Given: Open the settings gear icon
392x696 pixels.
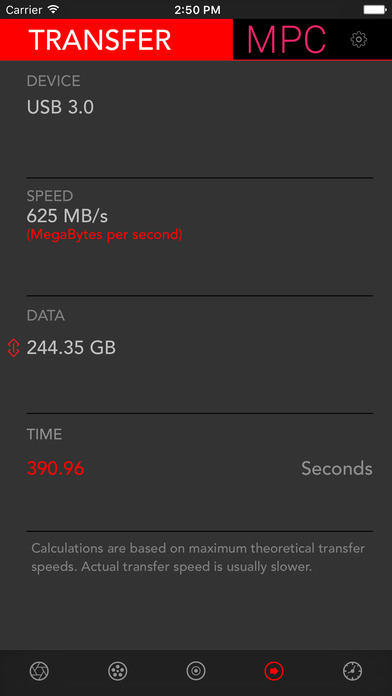Looking at the screenshot, I should coord(358,40).
